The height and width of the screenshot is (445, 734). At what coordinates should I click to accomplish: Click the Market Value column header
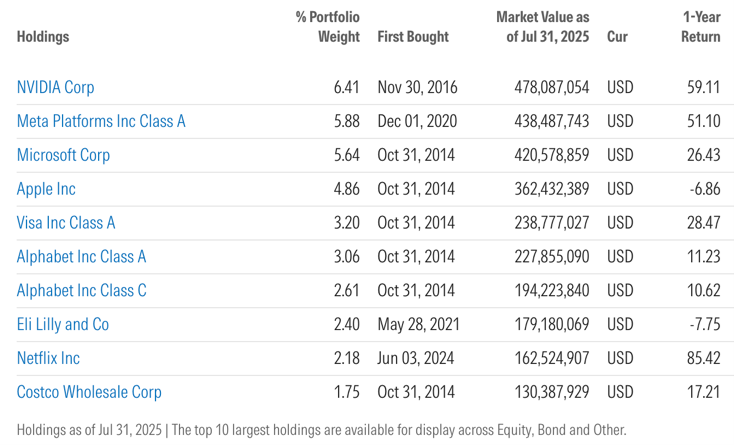(543, 27)
